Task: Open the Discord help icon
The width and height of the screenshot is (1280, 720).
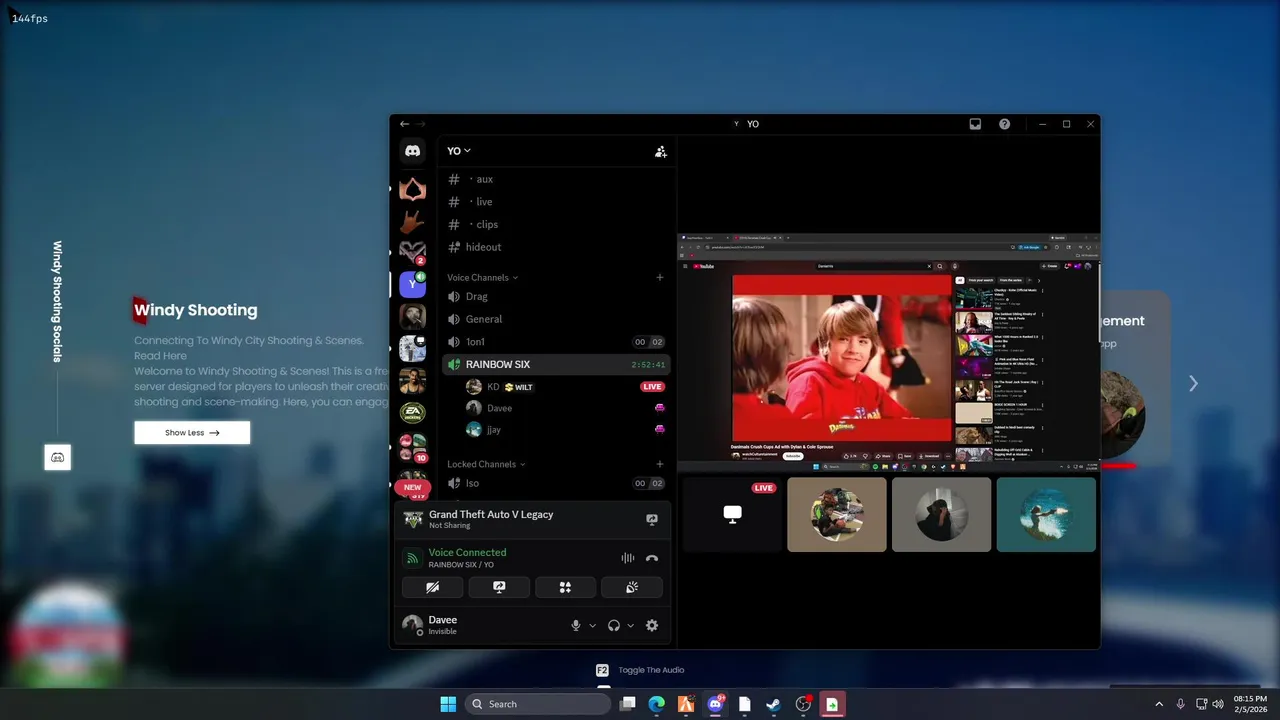Action: pos(1004,124)
